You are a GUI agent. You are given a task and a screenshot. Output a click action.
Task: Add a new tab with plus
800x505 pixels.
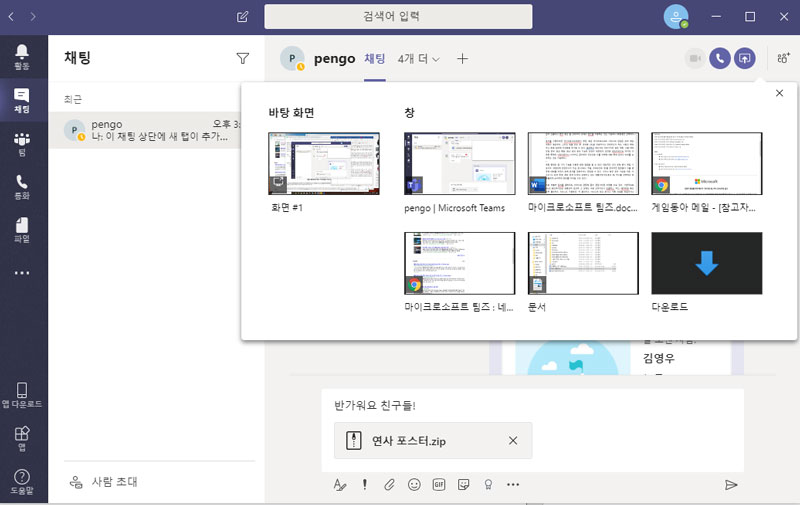462,59
